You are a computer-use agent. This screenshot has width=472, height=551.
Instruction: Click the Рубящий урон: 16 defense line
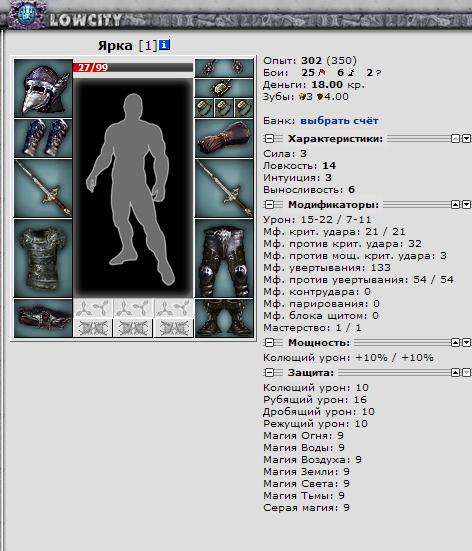pyautogui.click(x=315, y=400)
